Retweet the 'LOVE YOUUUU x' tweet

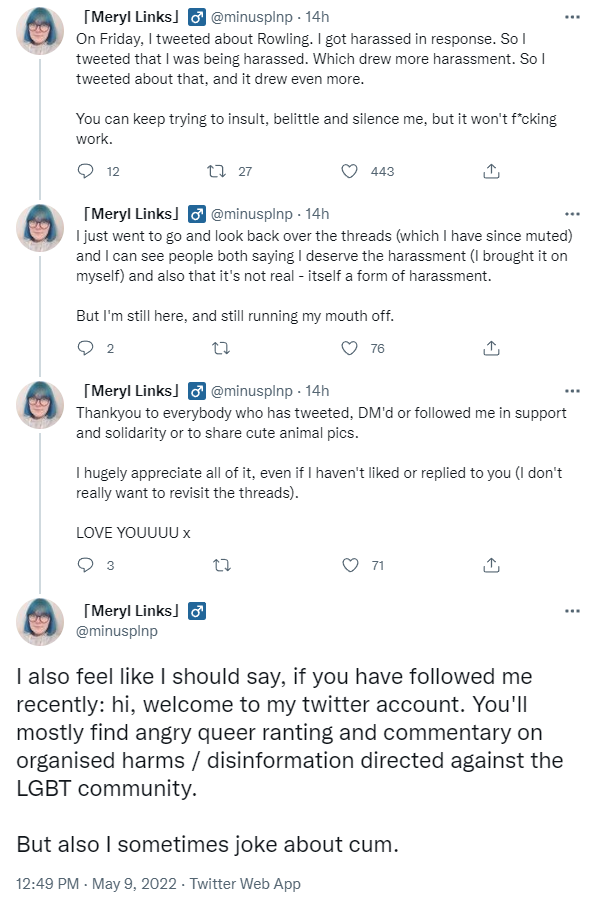[222, 565]
